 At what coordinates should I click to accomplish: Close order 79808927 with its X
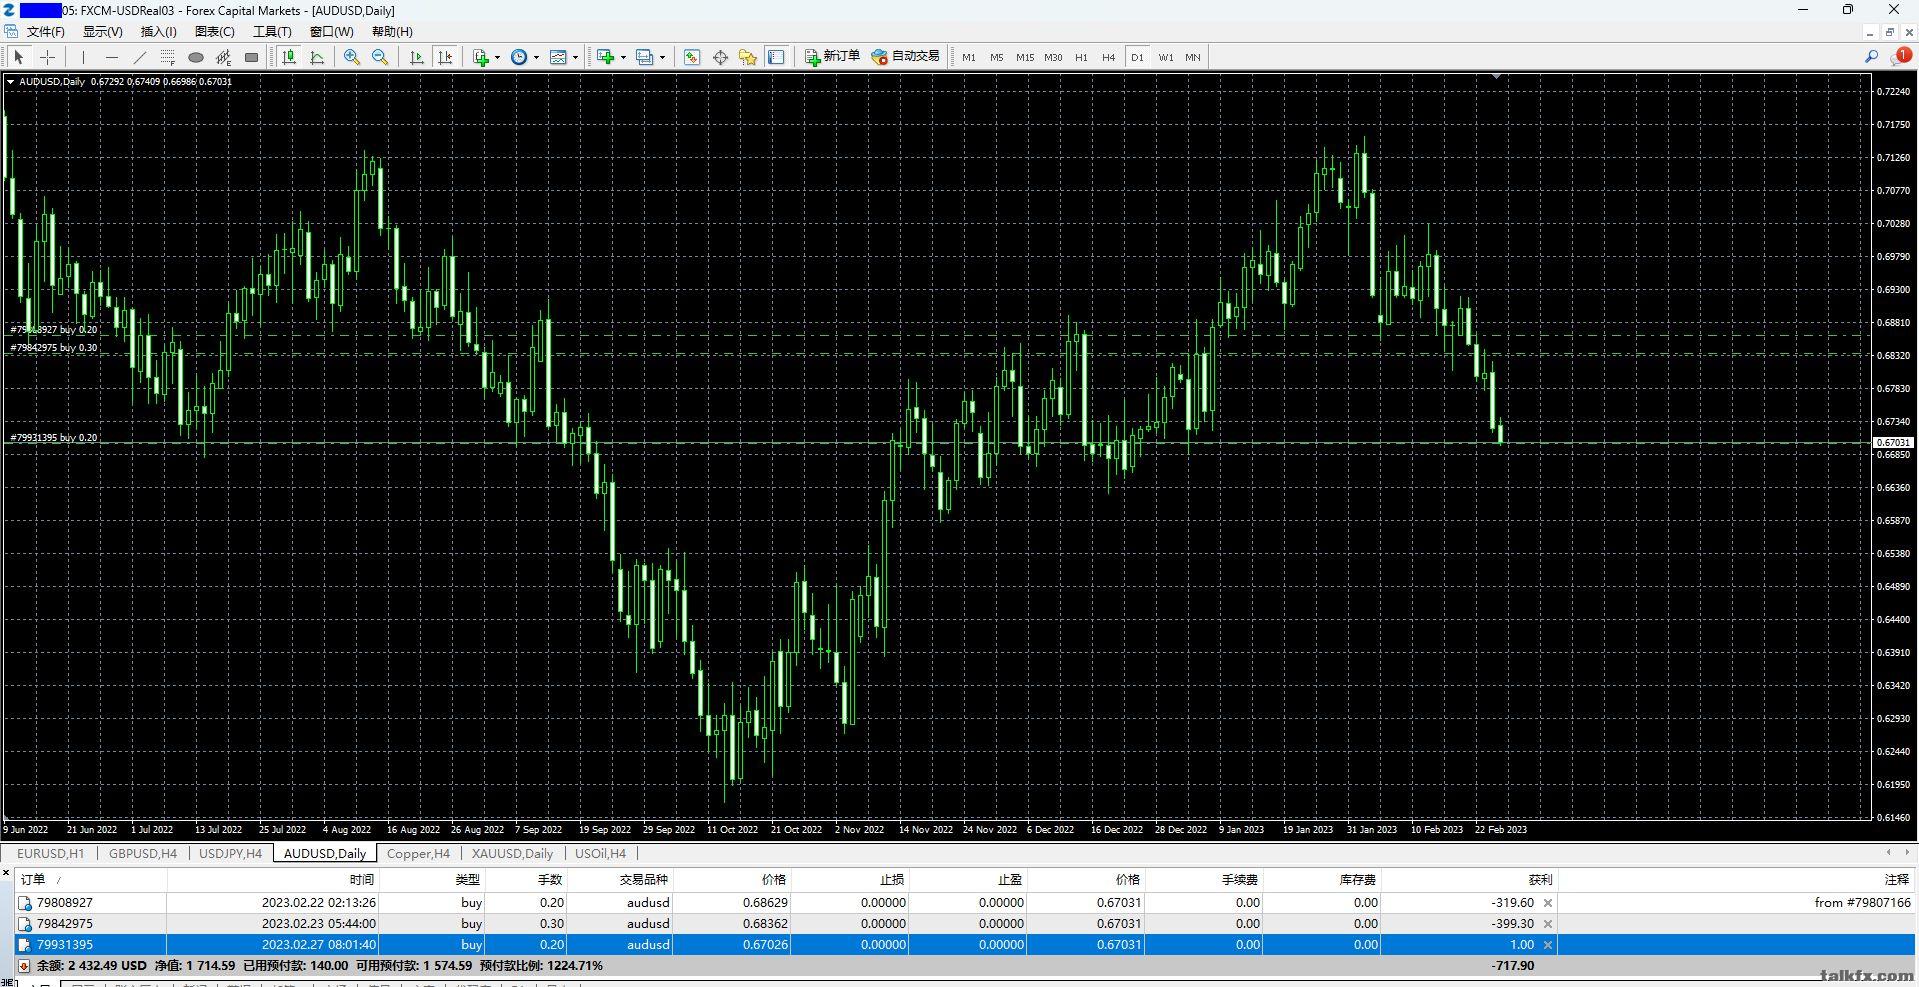pos(1548,903)
